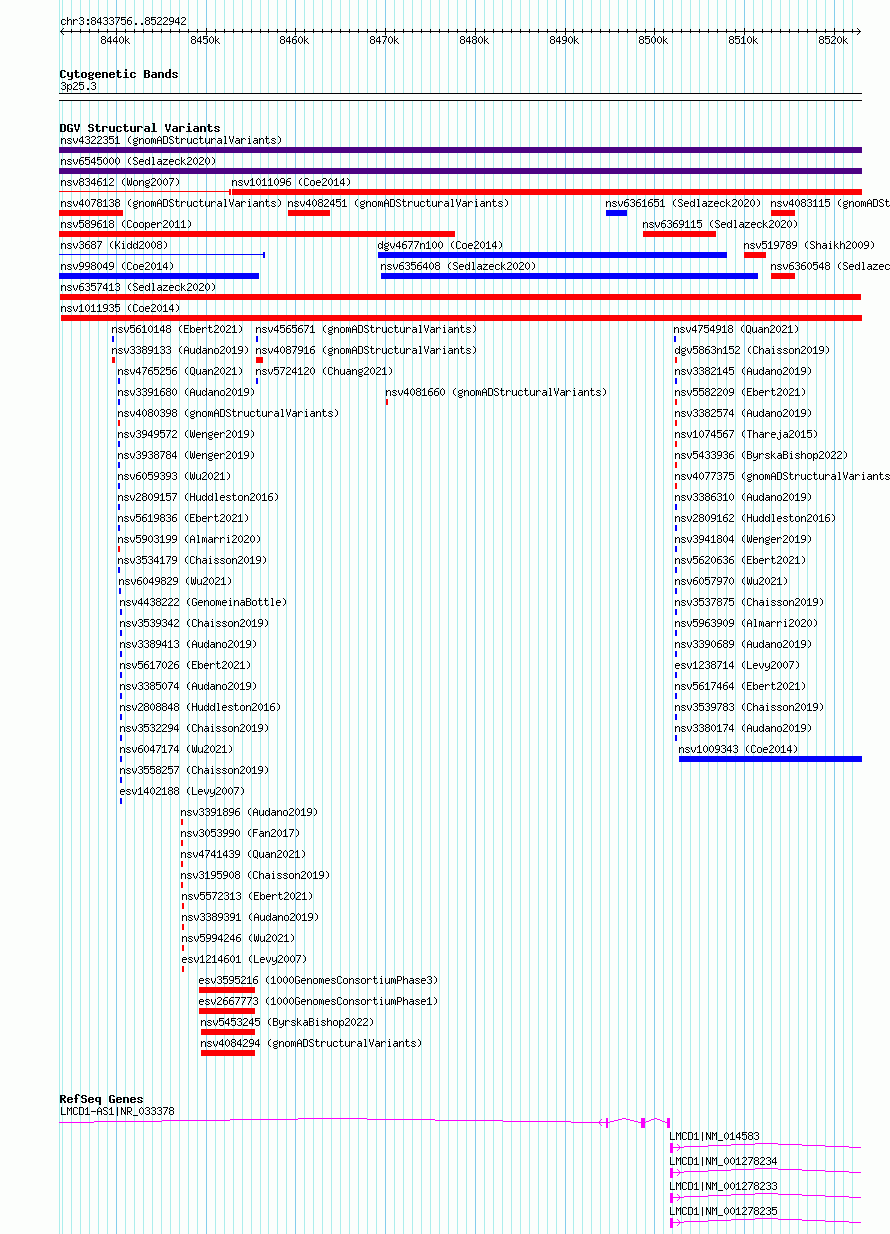Click nsv2809162 (Huddleston2016) label
Image resolution: width=890 pixels, height=1234 pixels.
(x=754, y=518)
